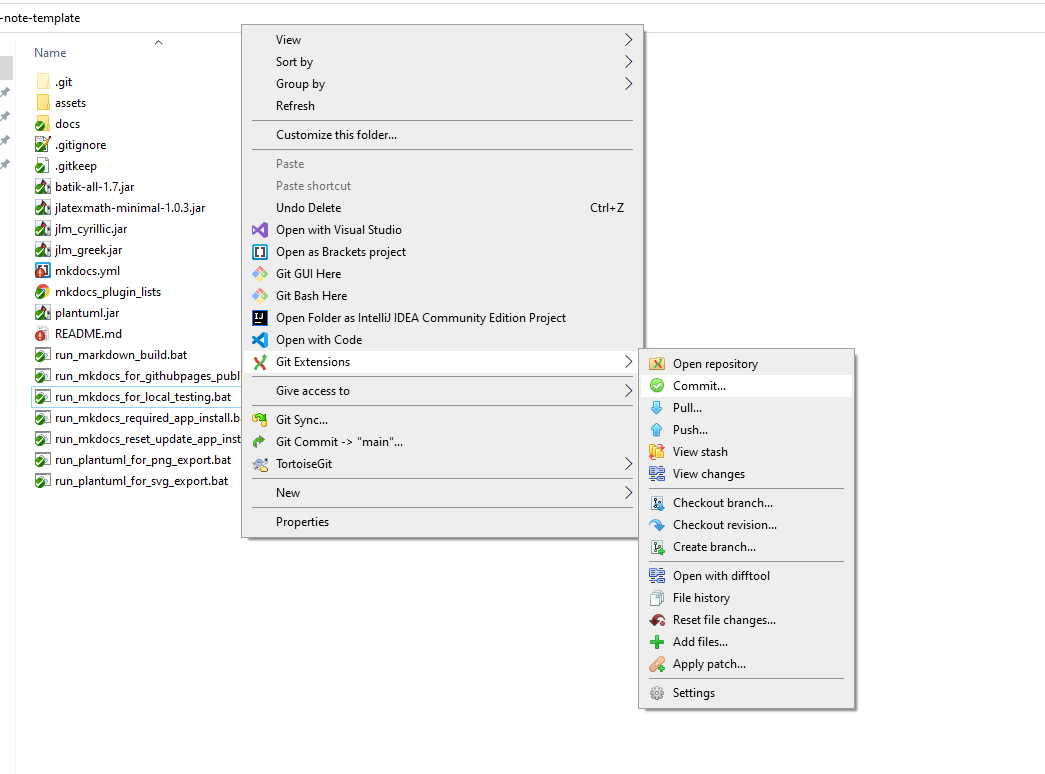Click the Git Commit main arrow icon

(260, 441)
